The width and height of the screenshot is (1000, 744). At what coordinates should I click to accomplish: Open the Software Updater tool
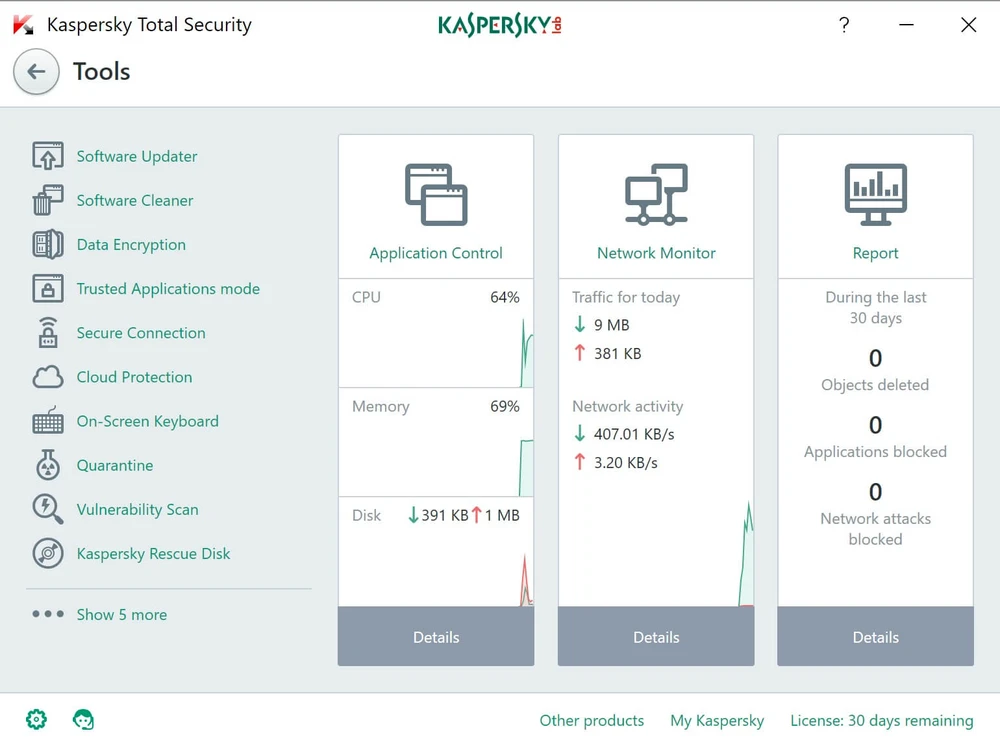point(136,156)
